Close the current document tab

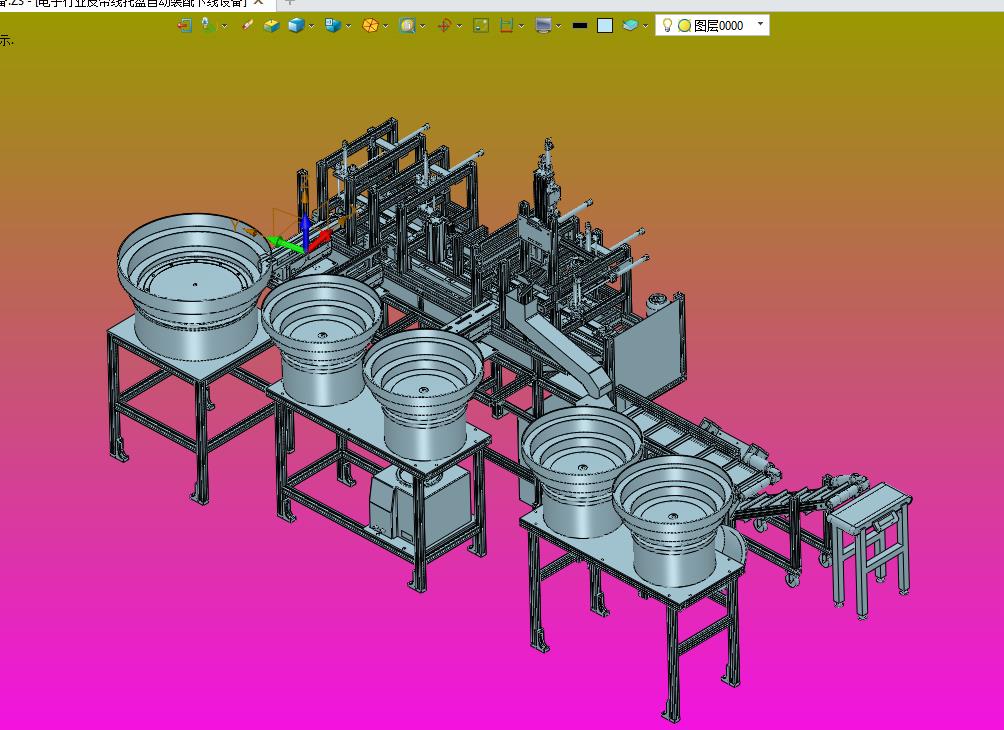pos(259,3)
